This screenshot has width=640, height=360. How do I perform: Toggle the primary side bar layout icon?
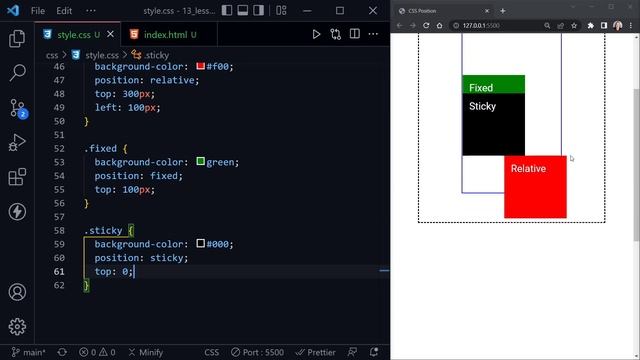pos(227,10)
